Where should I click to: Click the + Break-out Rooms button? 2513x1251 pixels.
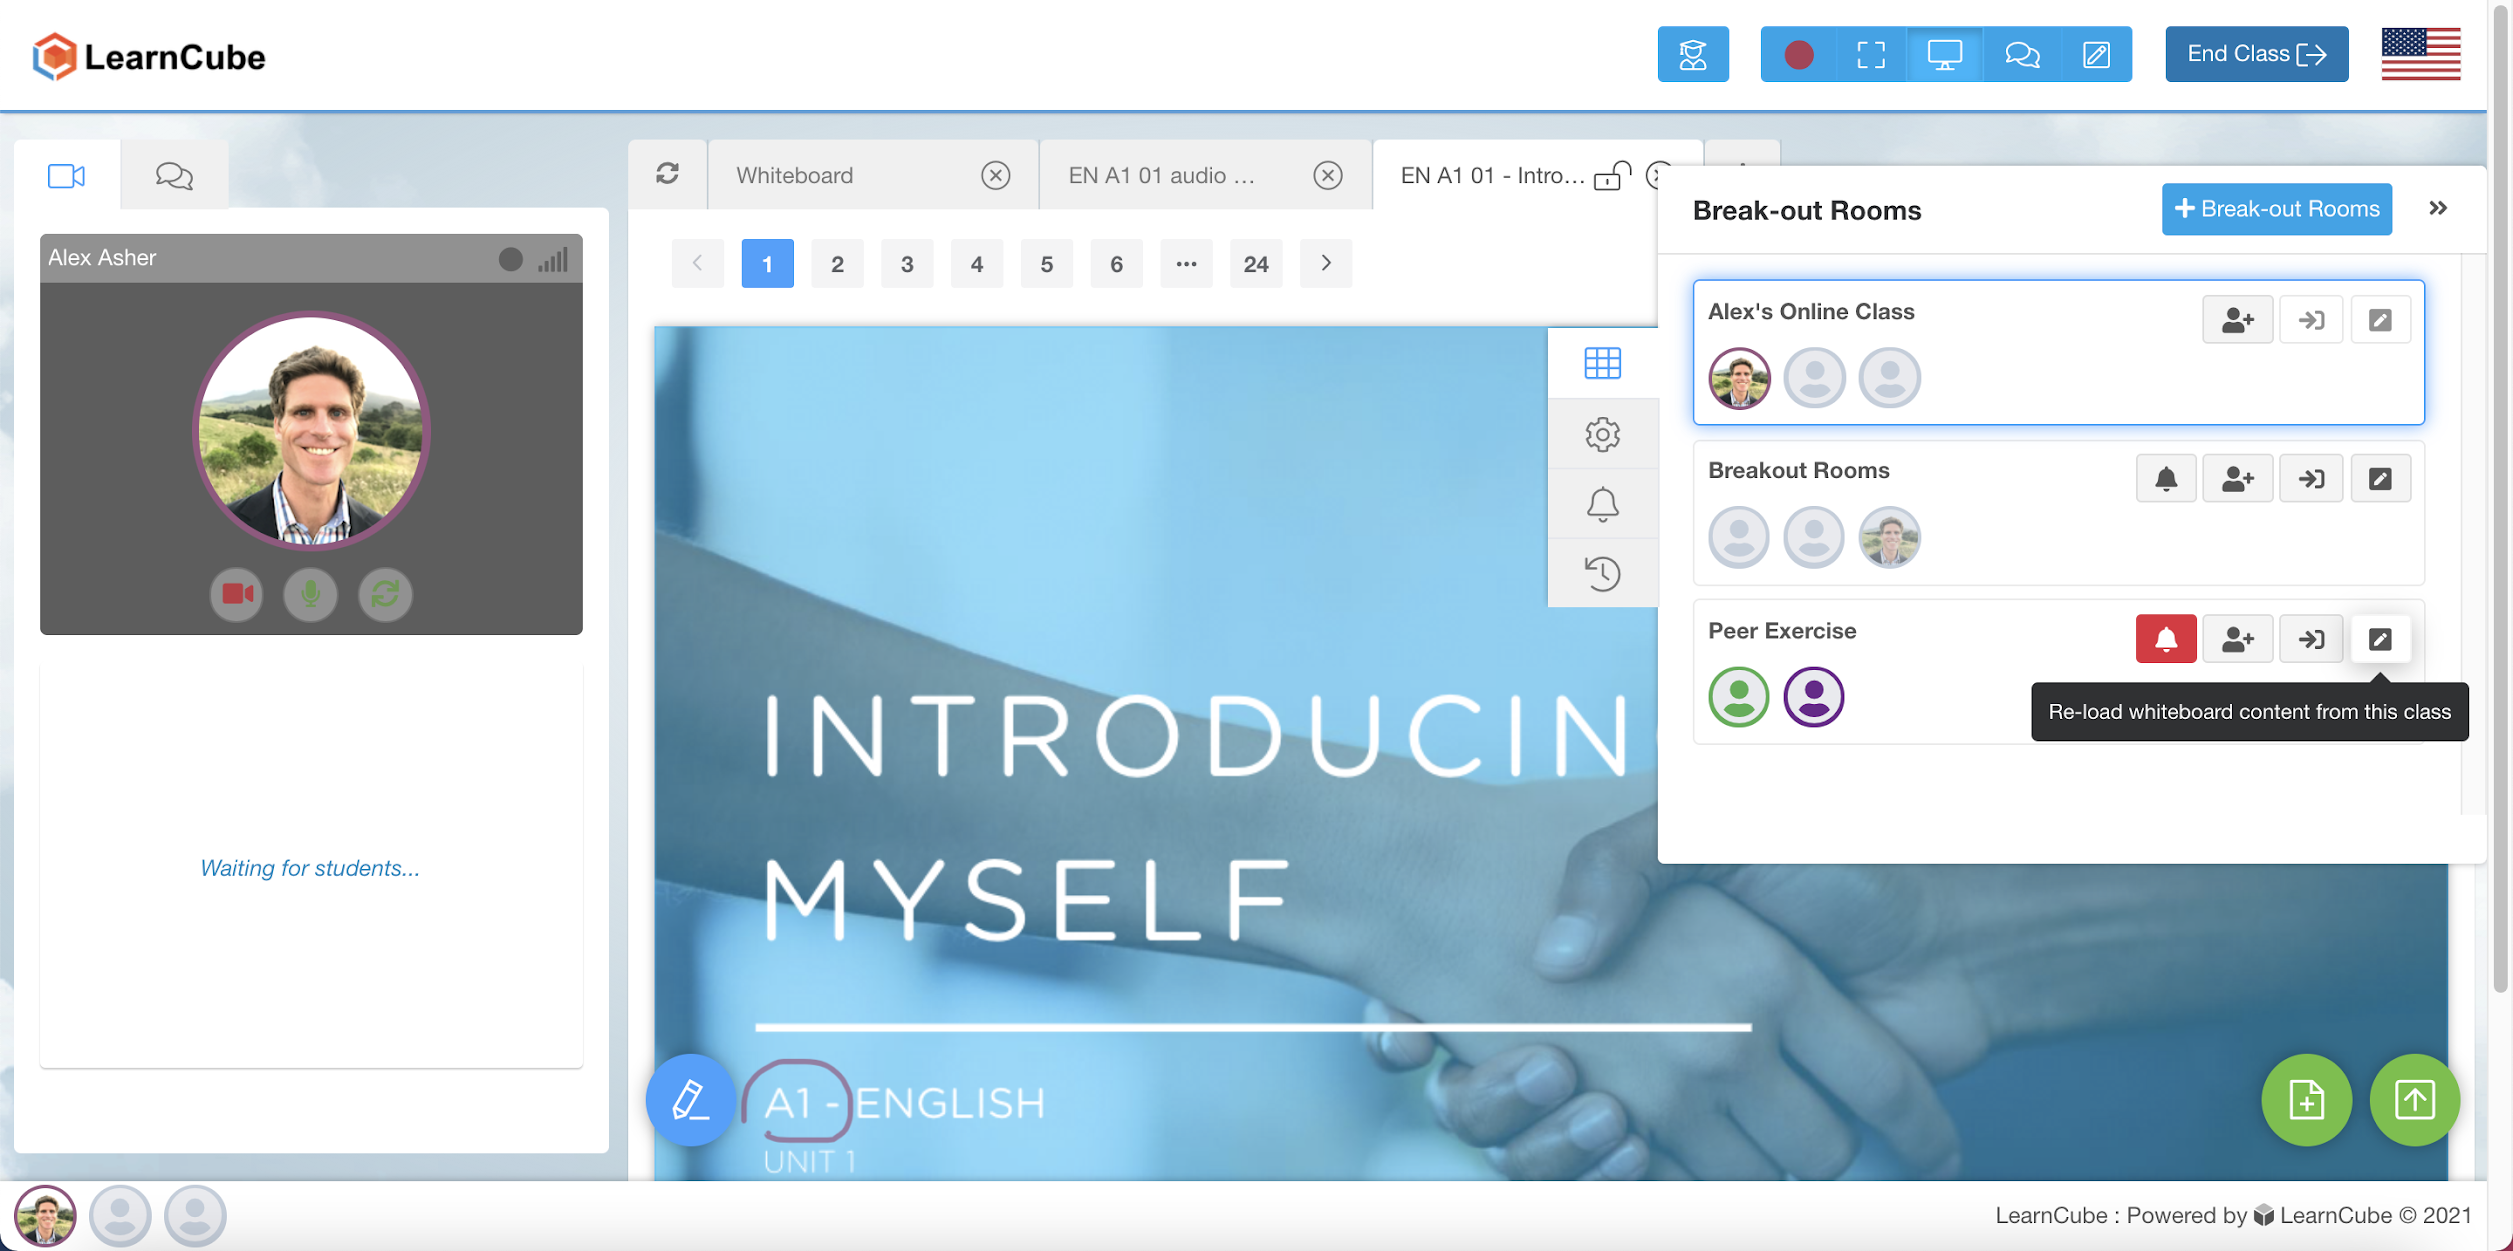pyautogui.click(x=2276, y=209)
